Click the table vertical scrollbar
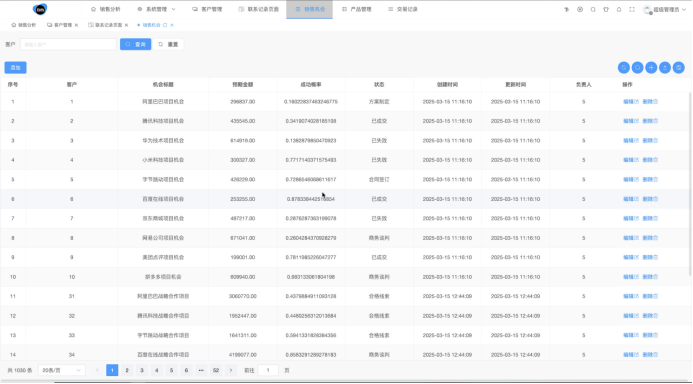Viewport: 693px width, 384px height. pos(690,184)
